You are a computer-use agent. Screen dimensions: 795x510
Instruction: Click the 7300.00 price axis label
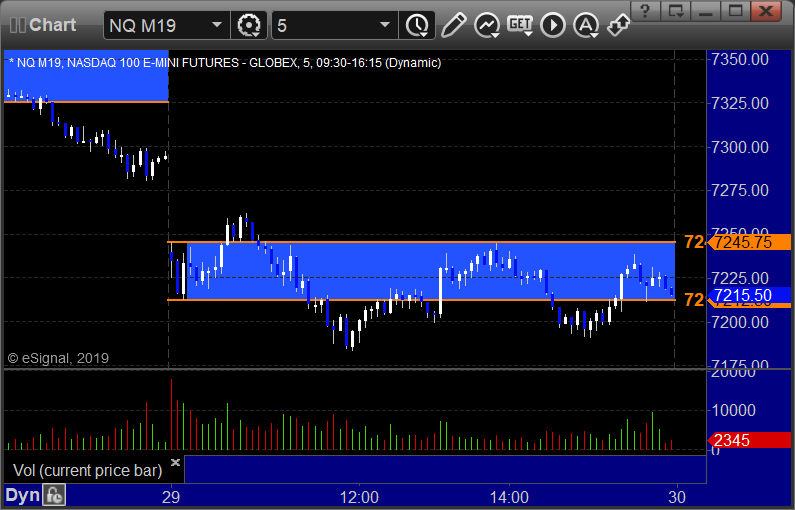[x=740, y=148]
